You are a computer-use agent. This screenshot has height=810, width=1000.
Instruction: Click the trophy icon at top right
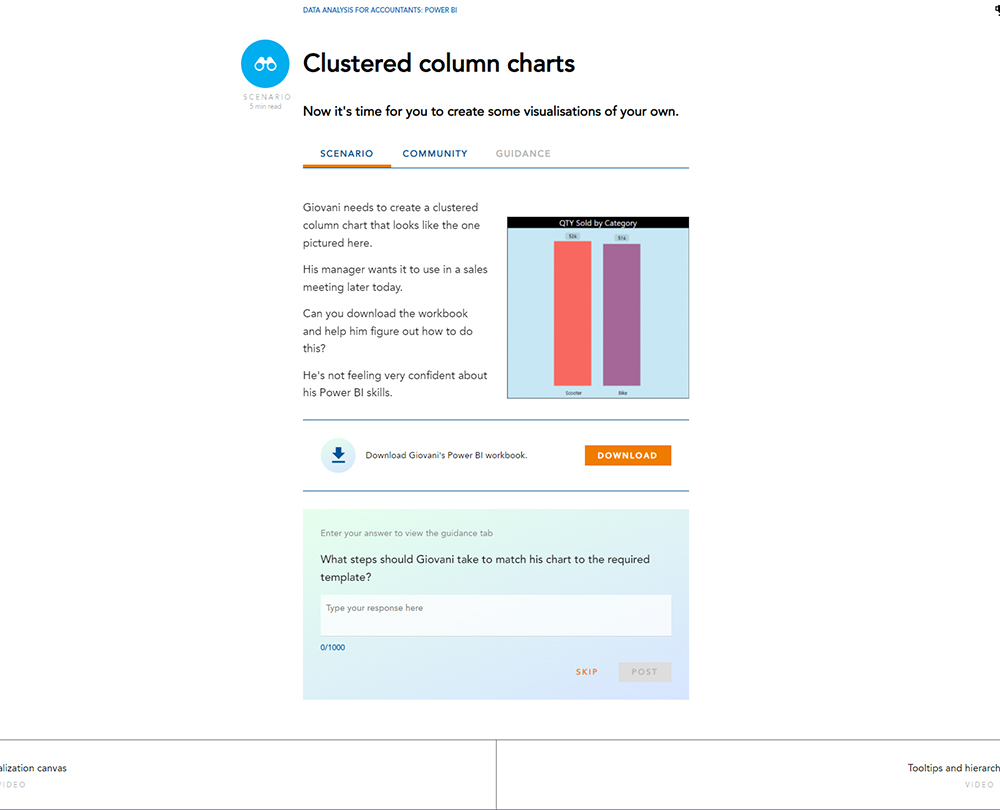(x=996, y=10)
